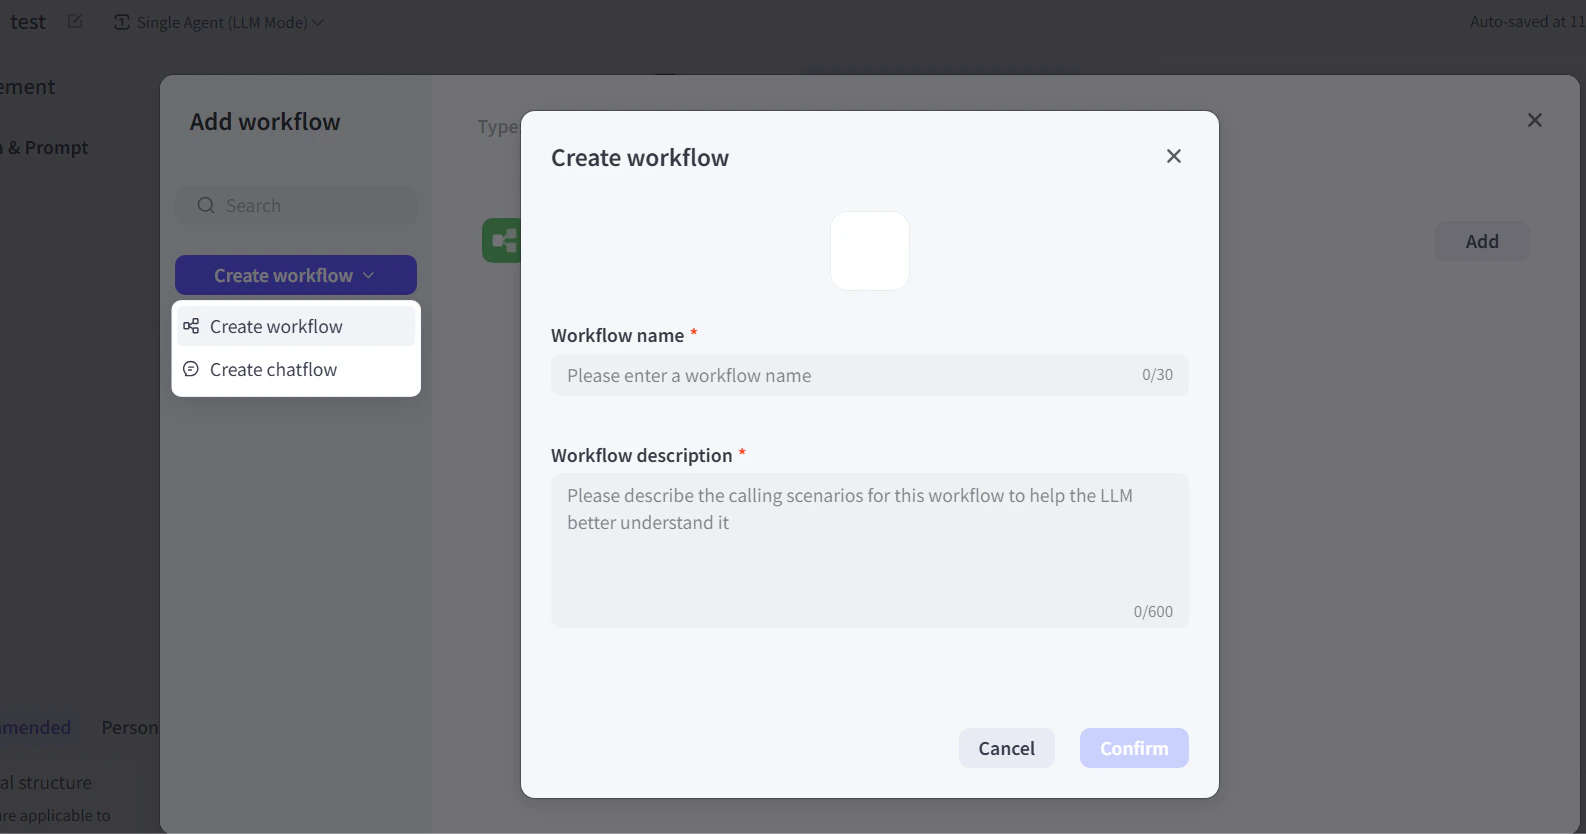Click the Add workflow title text
Viewport: 1586px width, 834px height.
(265, 122)
